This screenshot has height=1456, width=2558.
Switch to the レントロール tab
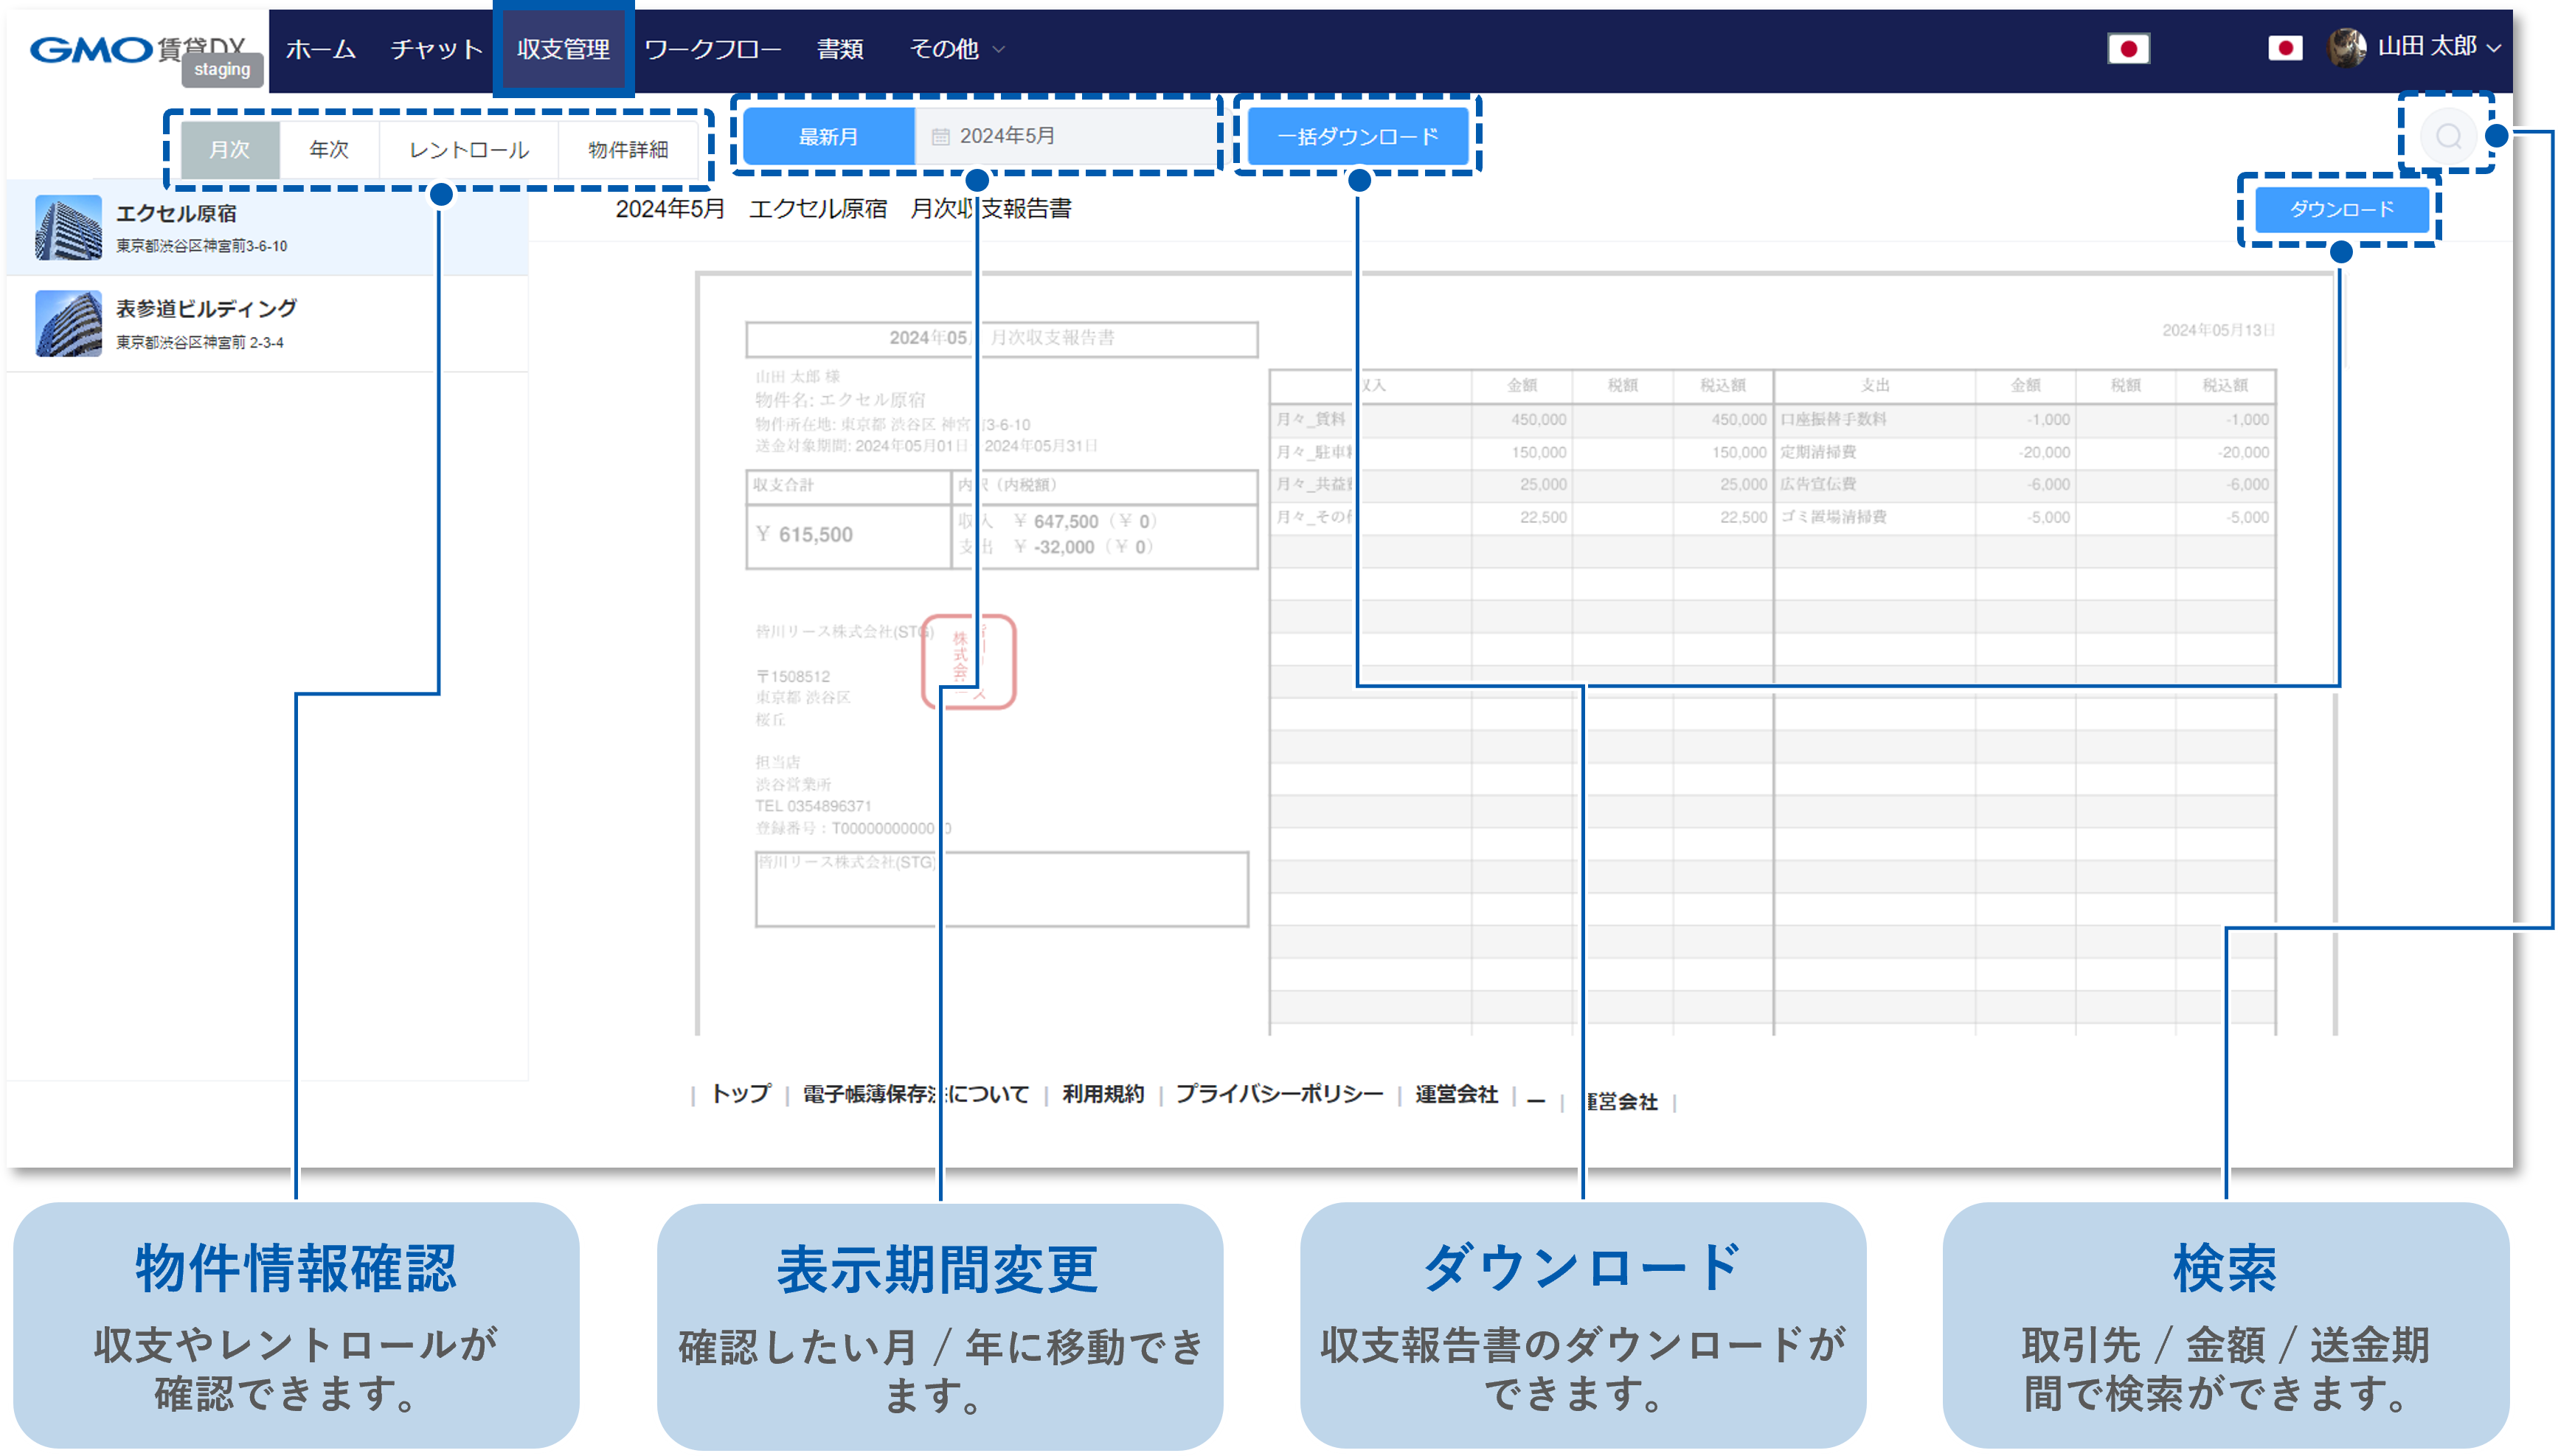click(468, 150)
